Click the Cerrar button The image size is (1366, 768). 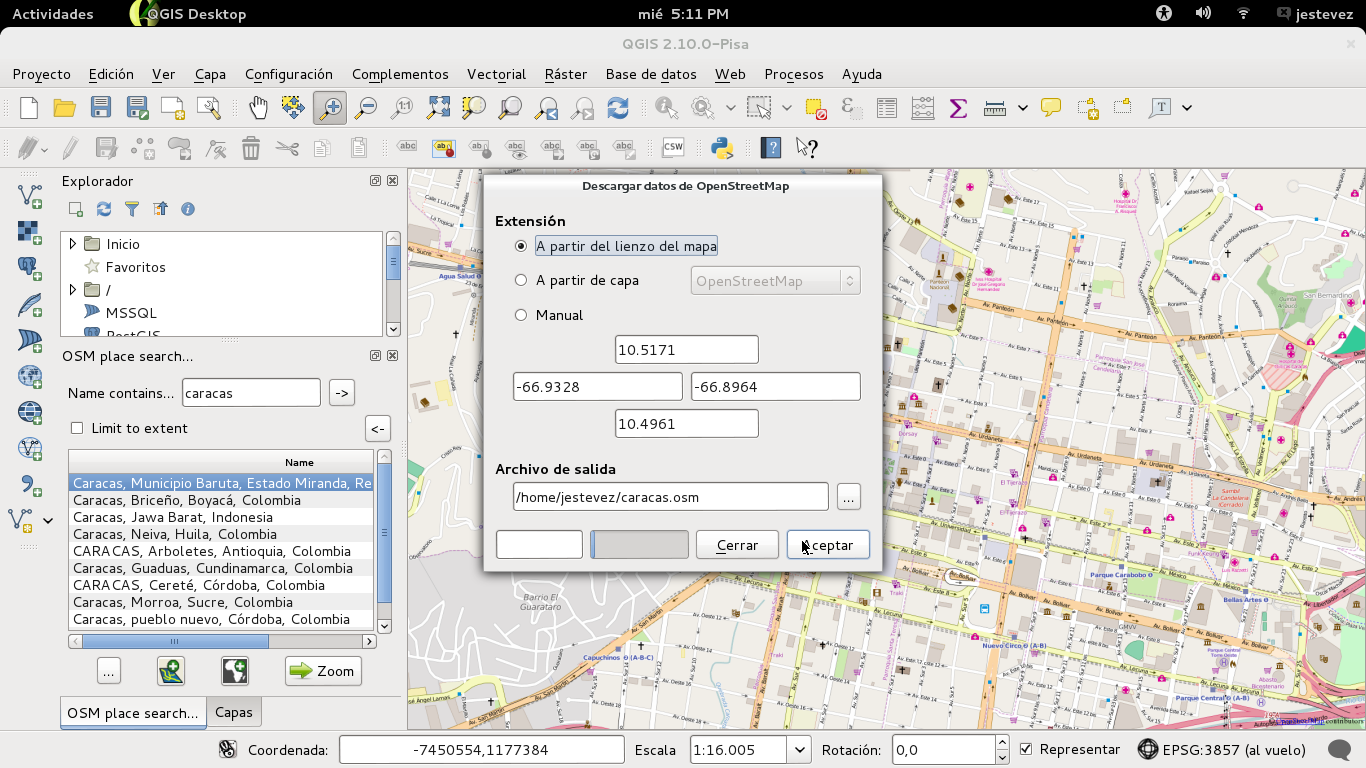pyautogui.click(x=737, y=545)
